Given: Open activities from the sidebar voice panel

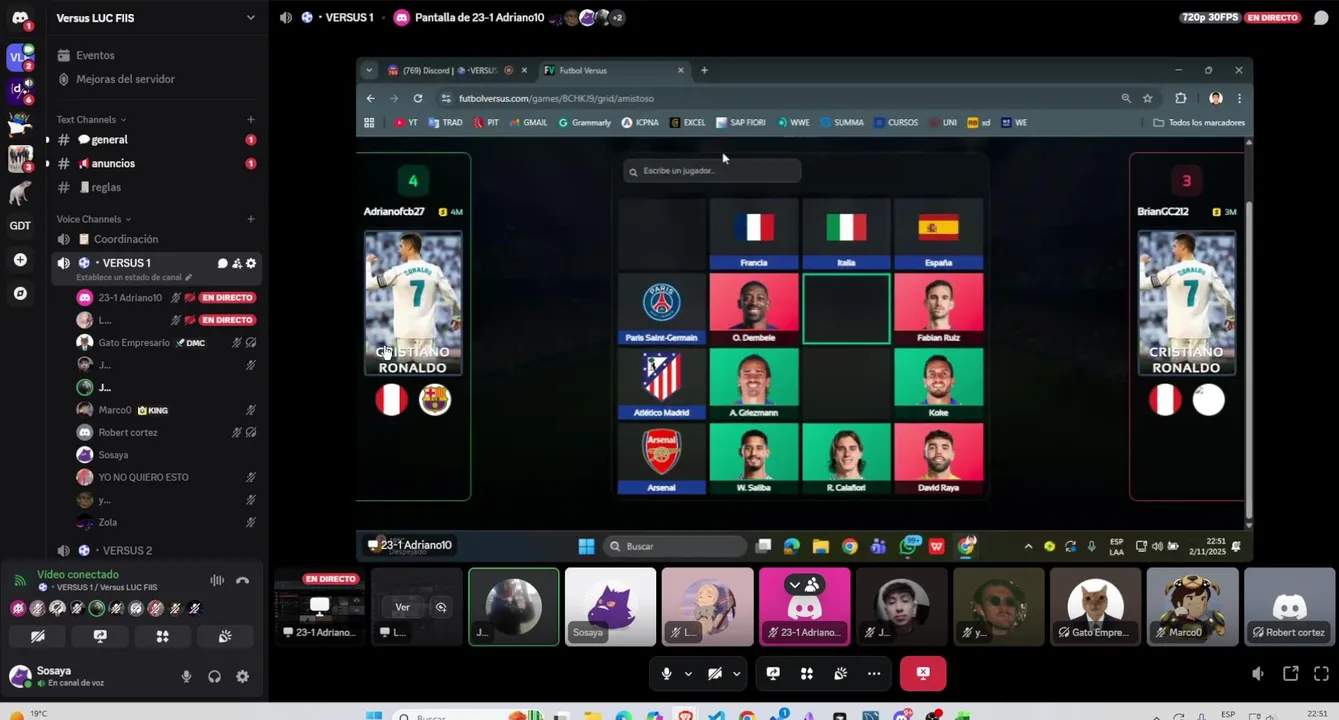Looking at the screenshot, I should pos(162,636).
